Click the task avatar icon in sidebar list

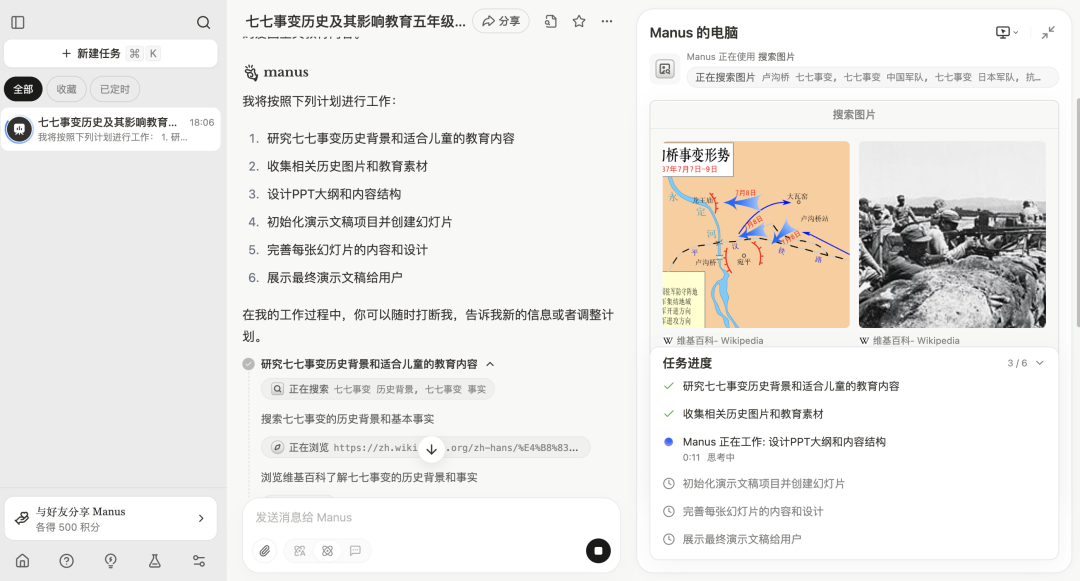pos(19,129)
